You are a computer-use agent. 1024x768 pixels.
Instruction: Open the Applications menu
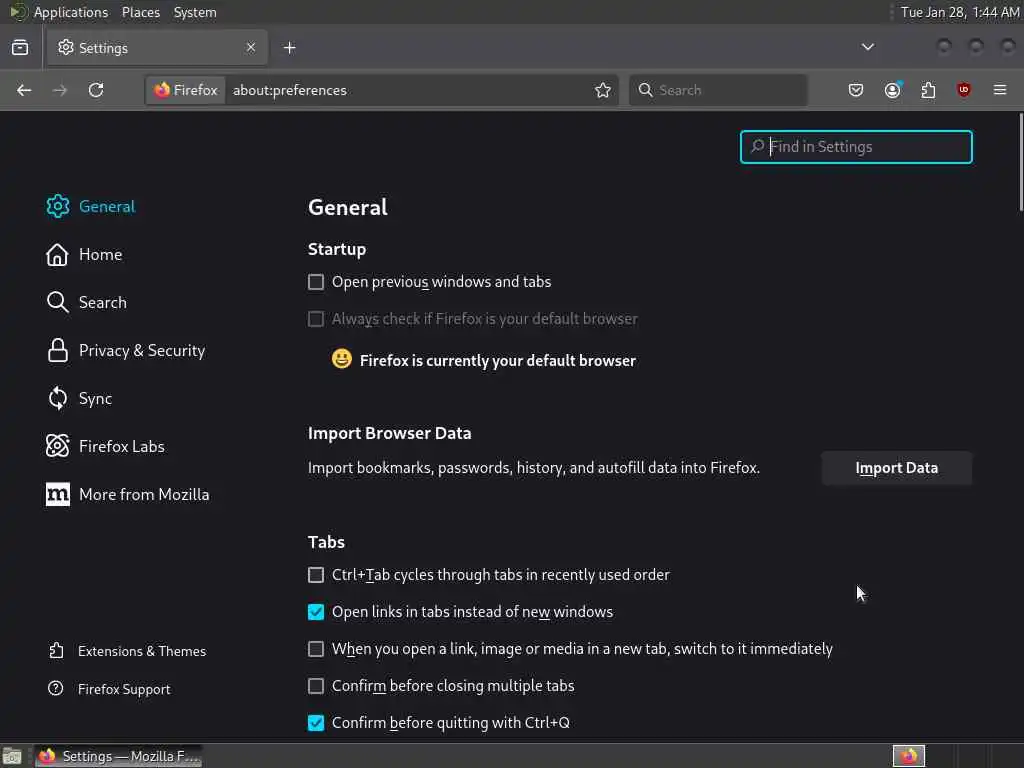click(x=70, y=12)
